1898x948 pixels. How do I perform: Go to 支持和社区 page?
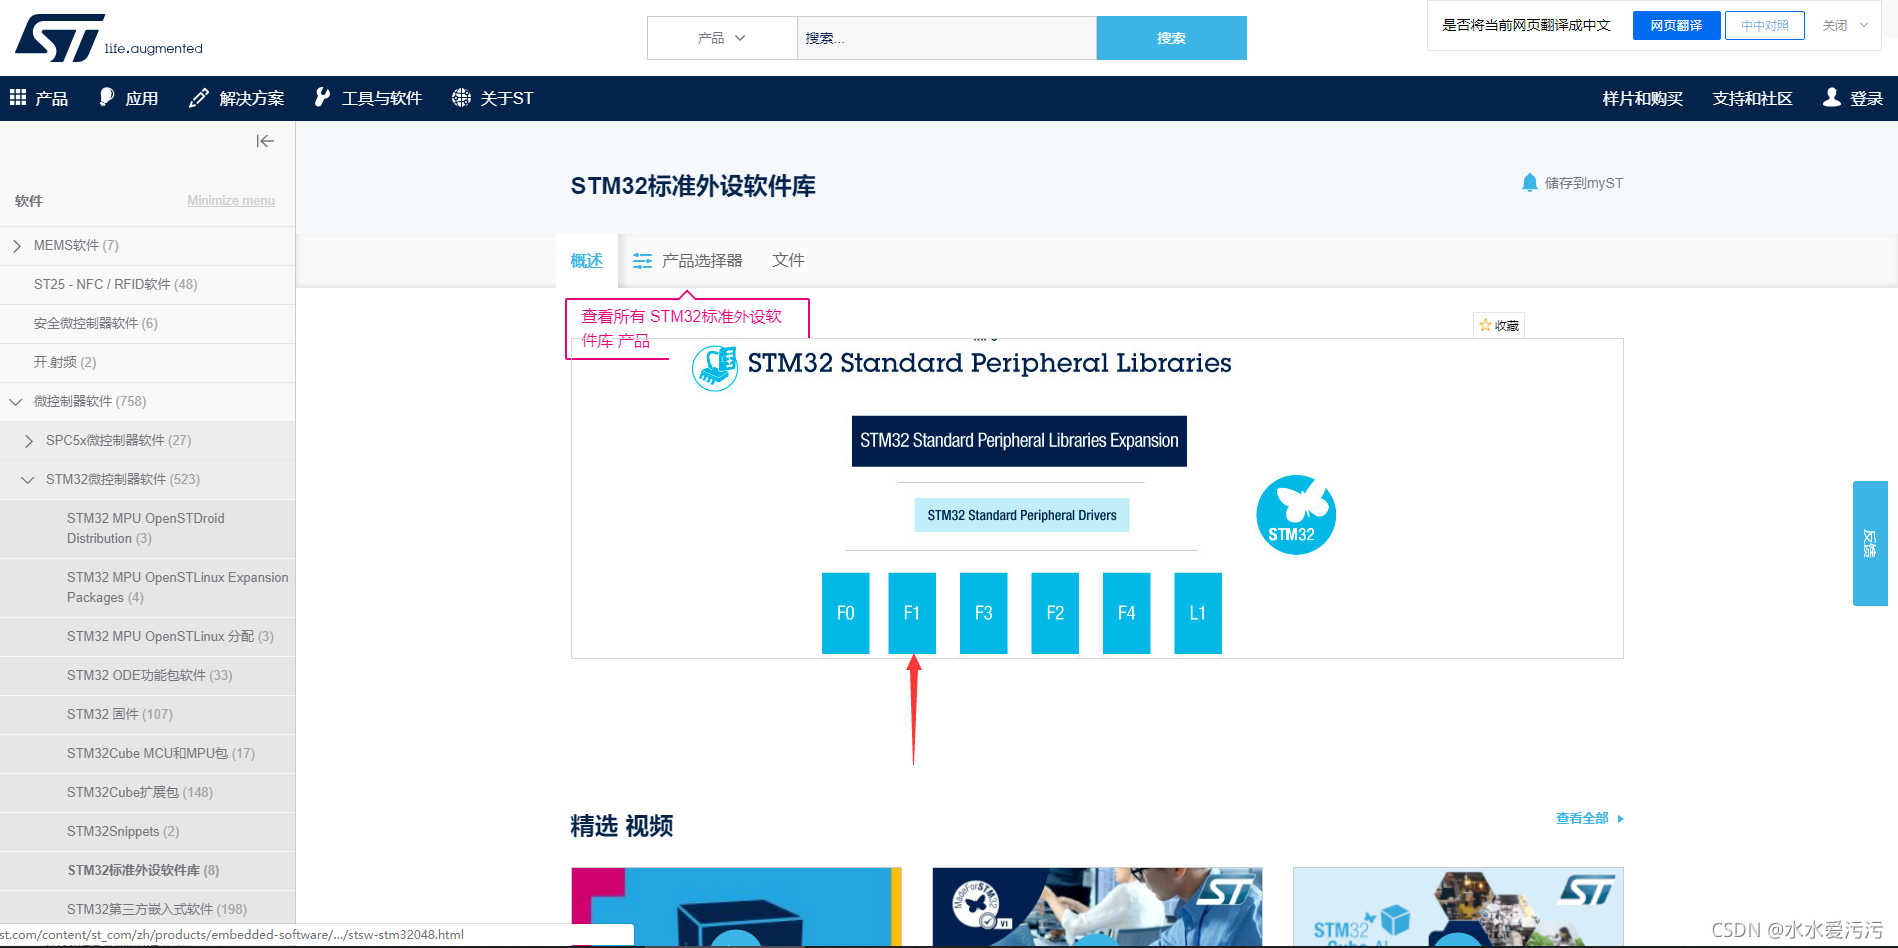pyautogui.click(x=1752, y=98)
